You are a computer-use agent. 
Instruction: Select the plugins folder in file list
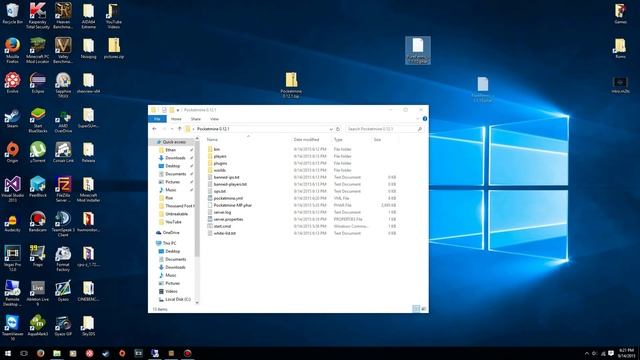click(220, 163)
